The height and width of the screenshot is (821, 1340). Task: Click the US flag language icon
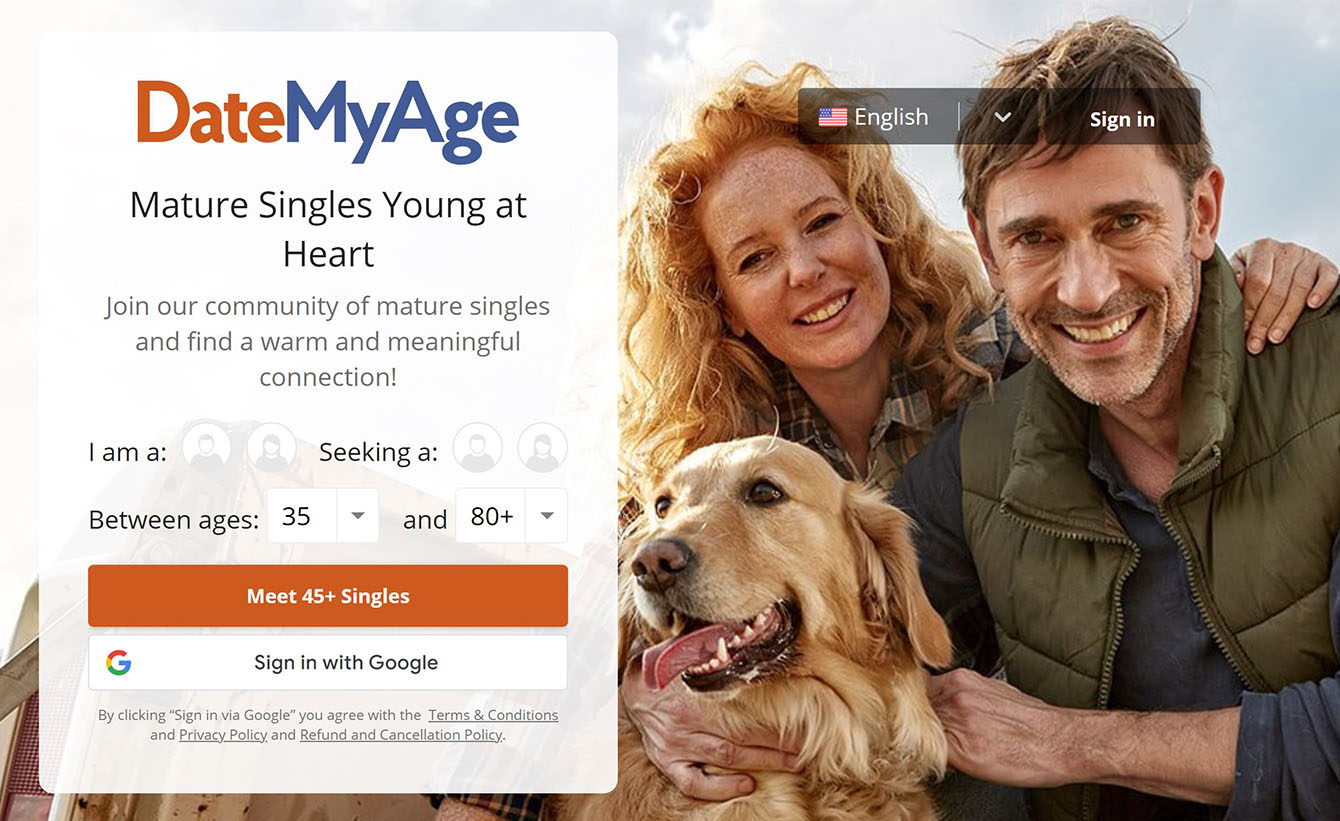coord(832,117)
